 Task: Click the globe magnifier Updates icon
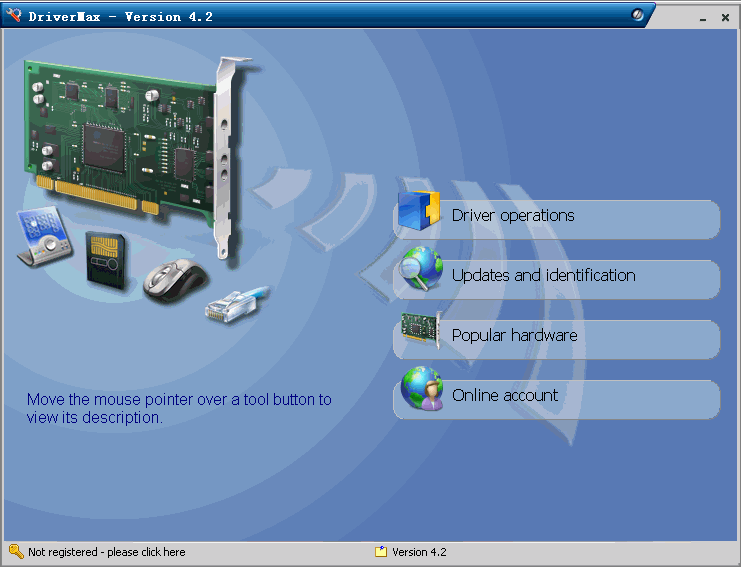(421, 270)
